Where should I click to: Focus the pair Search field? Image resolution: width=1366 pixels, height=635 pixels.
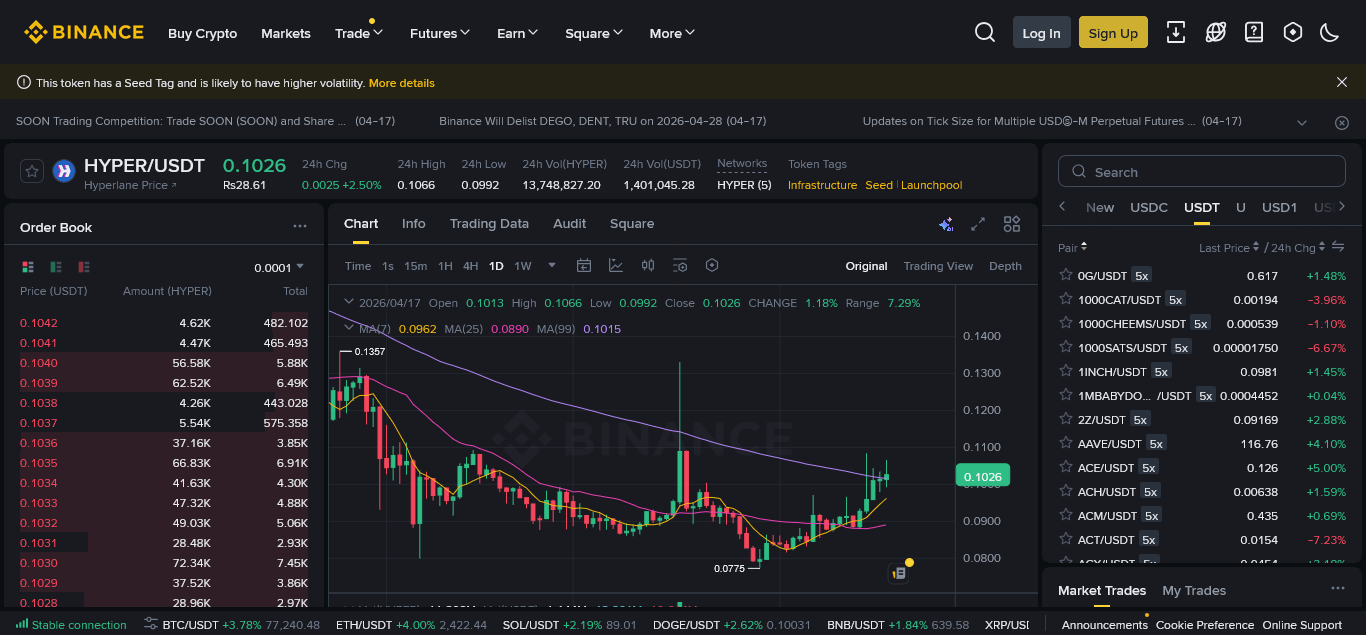pos(1202,172)
